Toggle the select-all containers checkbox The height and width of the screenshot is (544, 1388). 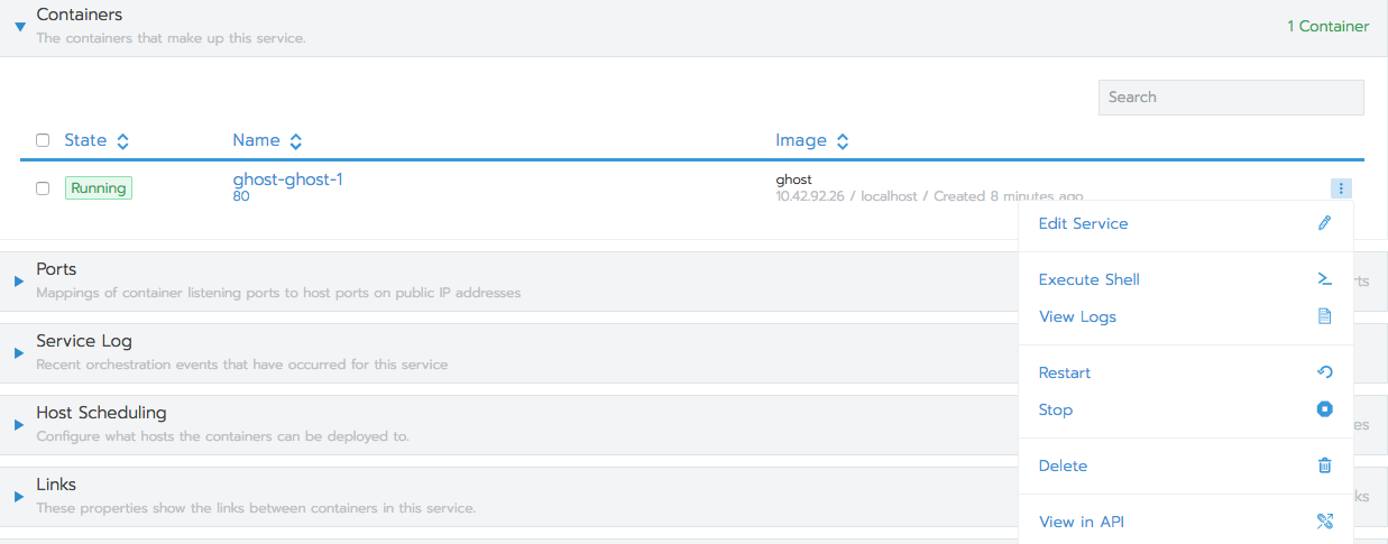point(42,140)
